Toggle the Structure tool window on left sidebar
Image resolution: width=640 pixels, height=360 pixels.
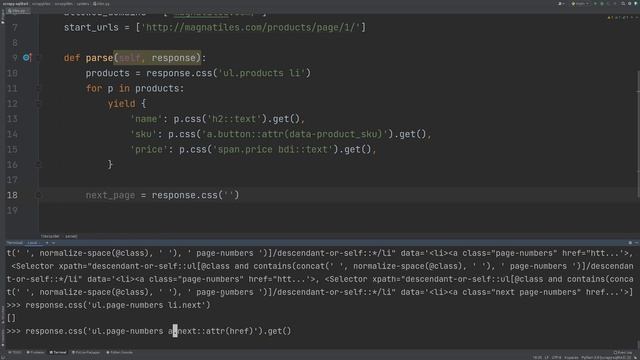click(2, 315)
